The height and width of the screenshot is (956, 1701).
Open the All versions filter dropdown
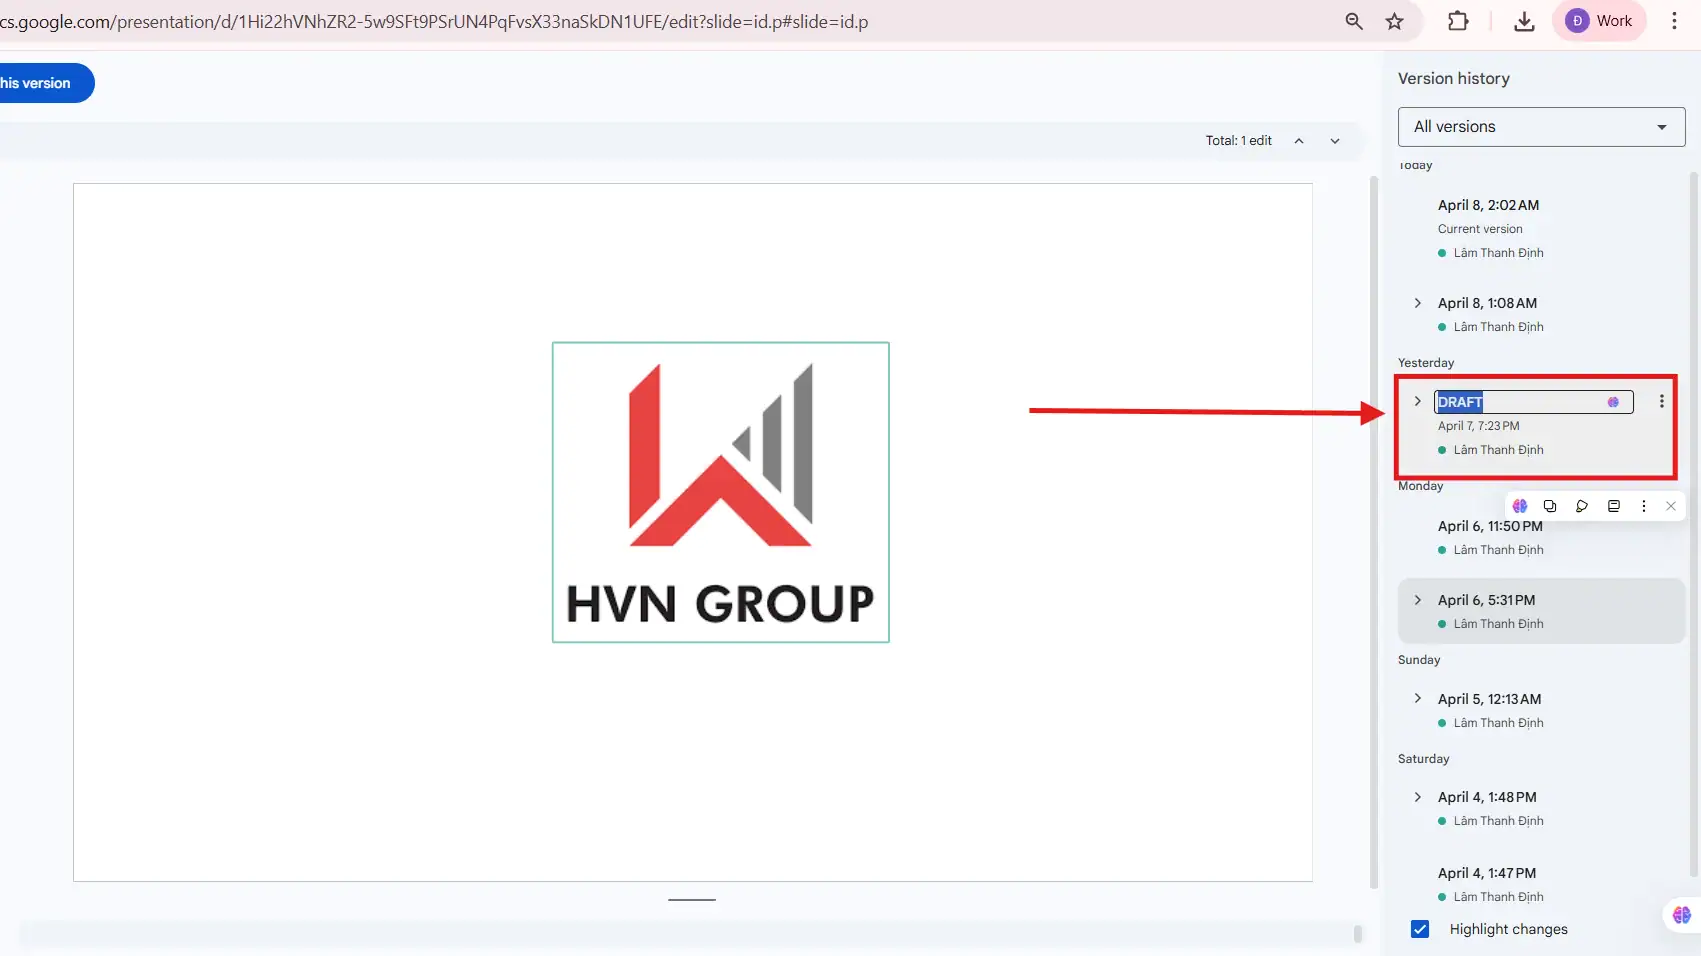click(1541, 127)
